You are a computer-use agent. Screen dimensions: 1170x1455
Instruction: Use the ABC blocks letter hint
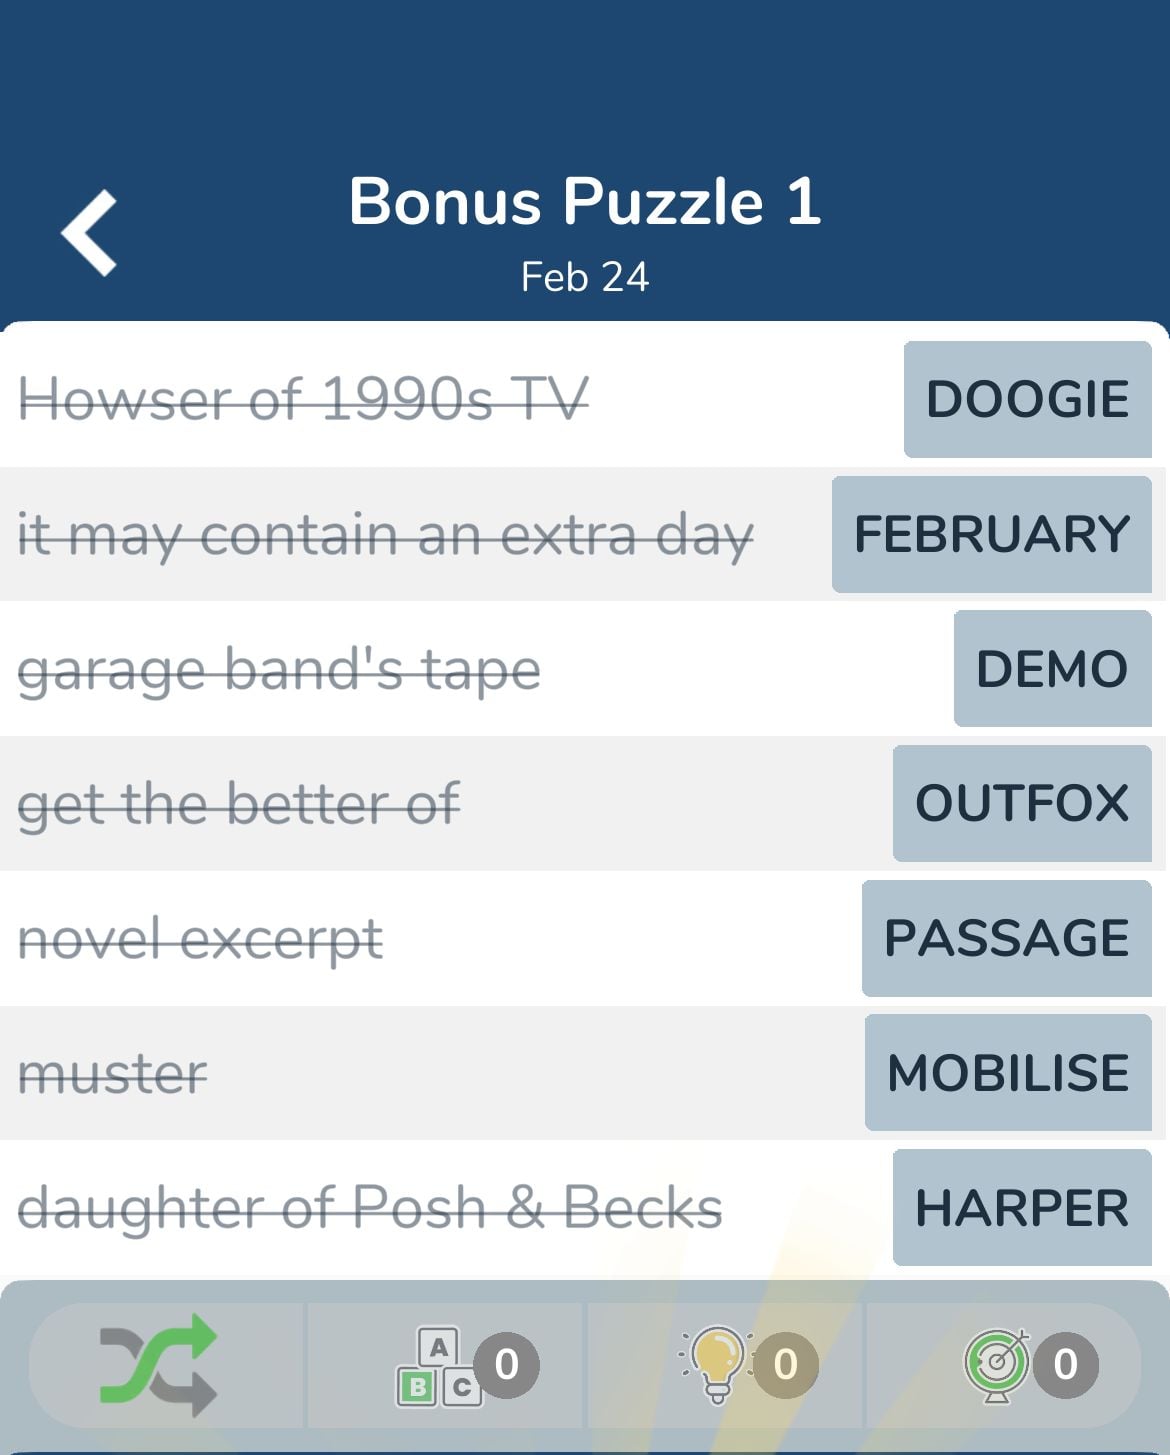(438, 1367)
